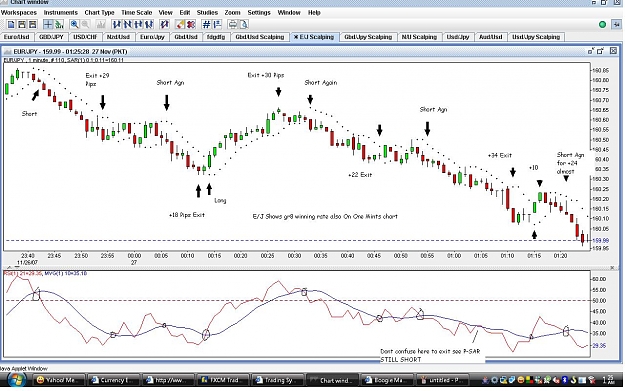Image resolution: width=625 pixels, height=391 pixels.
Task: Click the 159.99 current price label
Action: point(600,240)
